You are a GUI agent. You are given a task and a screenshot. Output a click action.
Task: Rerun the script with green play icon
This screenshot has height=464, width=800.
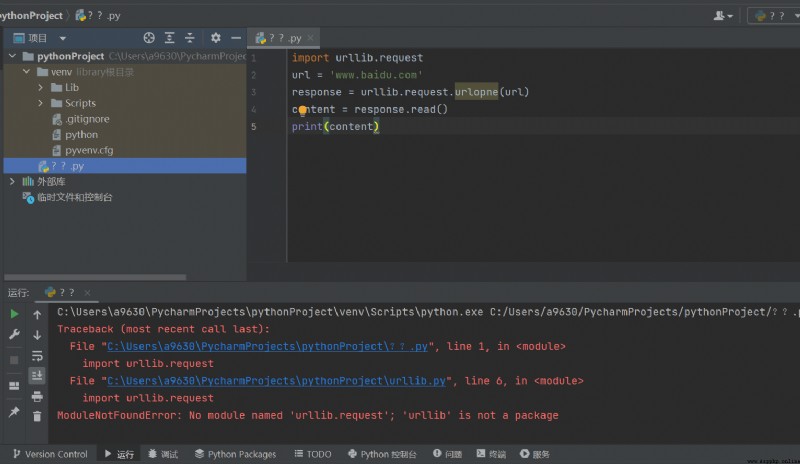[x=14, y=314]
